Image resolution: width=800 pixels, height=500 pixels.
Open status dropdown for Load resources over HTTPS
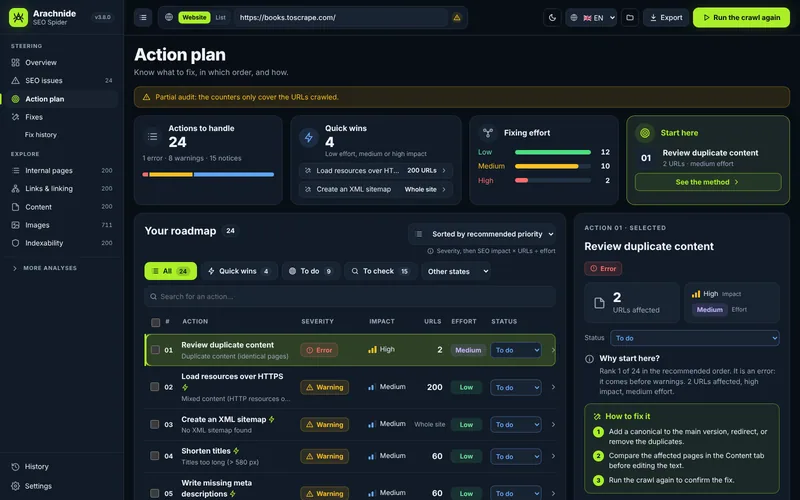pyautogui.click(x=516, y=387)
